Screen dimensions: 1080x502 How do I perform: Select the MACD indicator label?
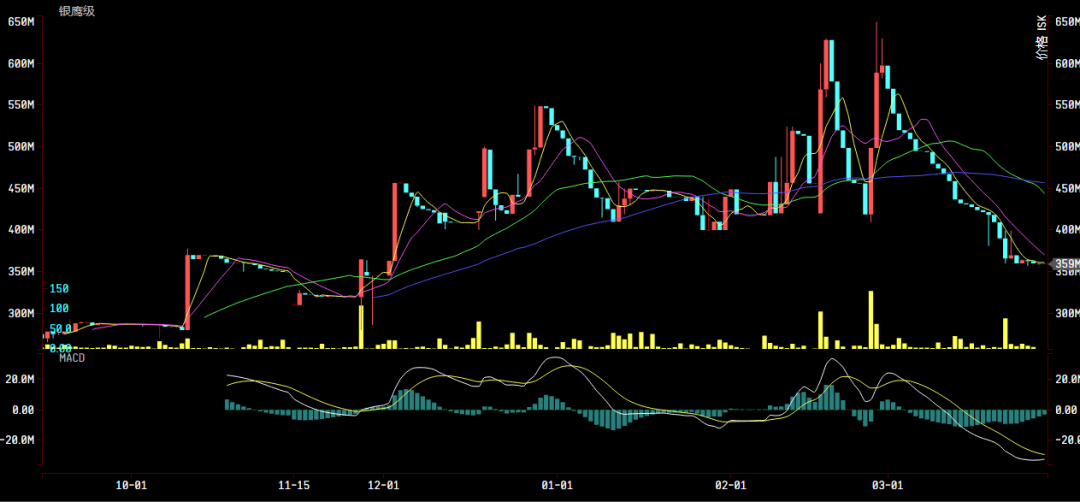click(x=72, y=358)
